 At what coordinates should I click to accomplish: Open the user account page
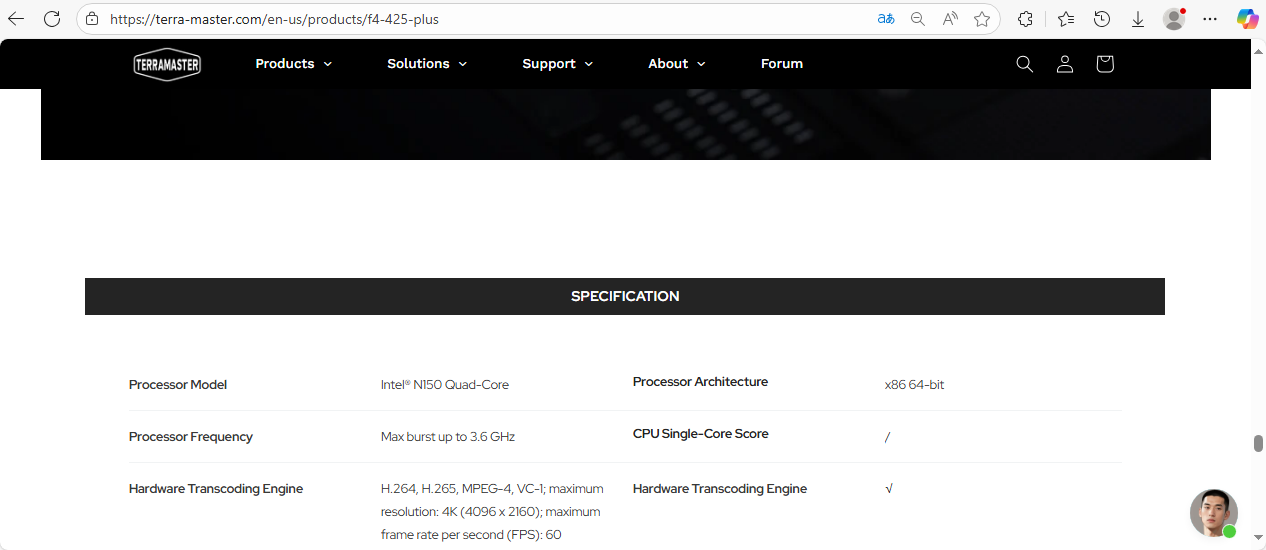tap(1065, 64)
